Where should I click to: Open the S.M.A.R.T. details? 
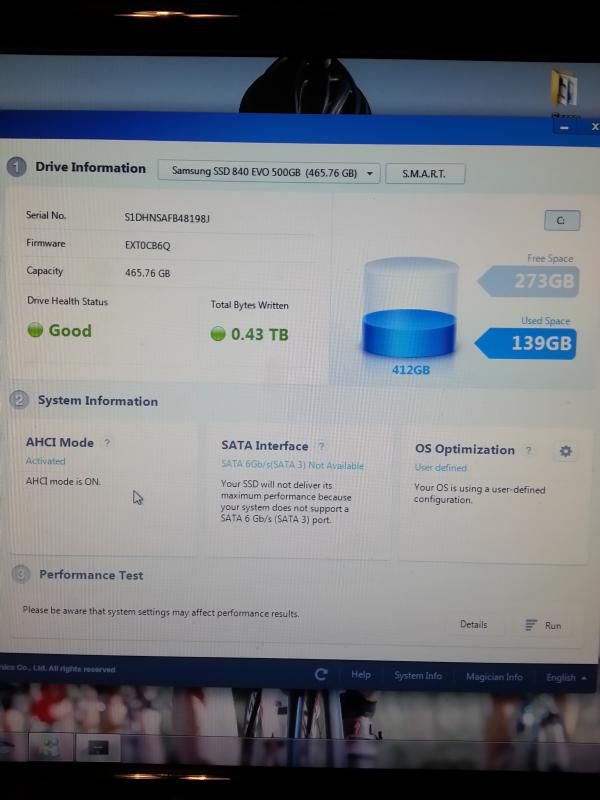(424, 173)
